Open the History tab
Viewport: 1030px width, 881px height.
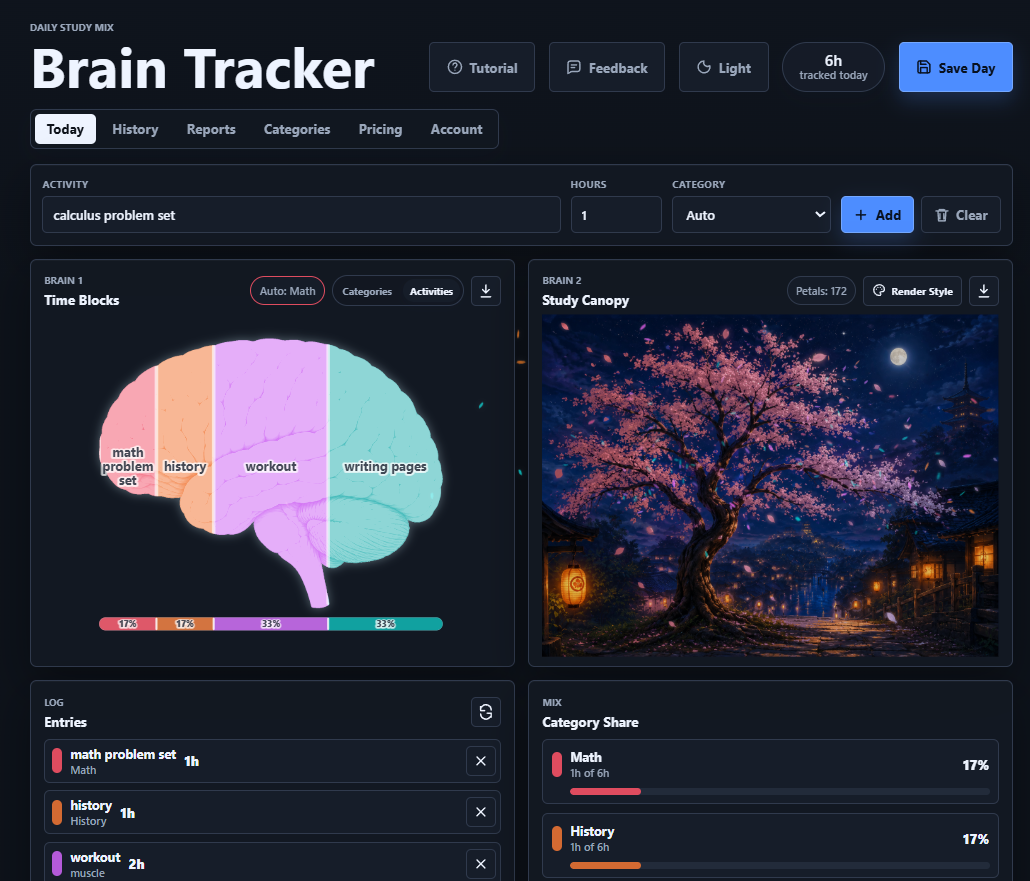135,129
